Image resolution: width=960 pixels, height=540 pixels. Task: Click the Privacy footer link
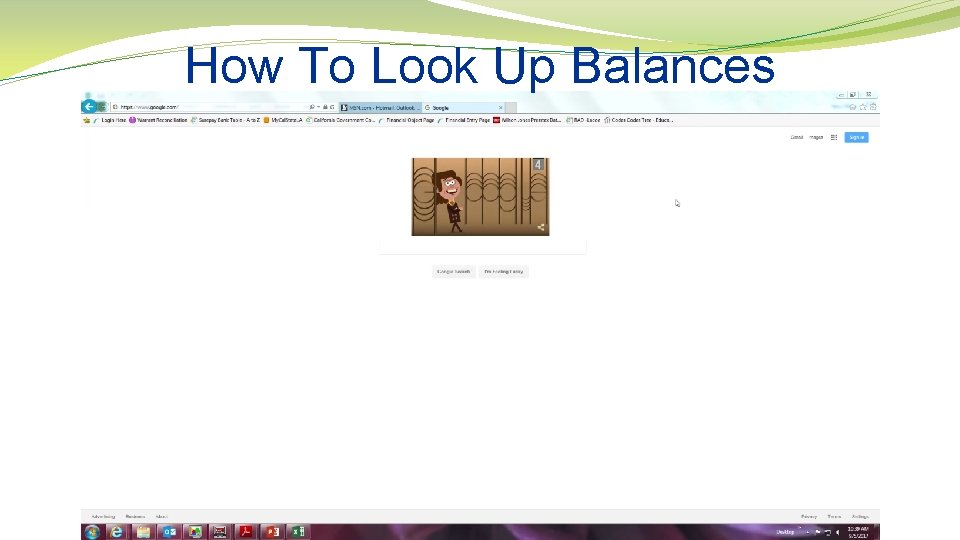point(809,517)
